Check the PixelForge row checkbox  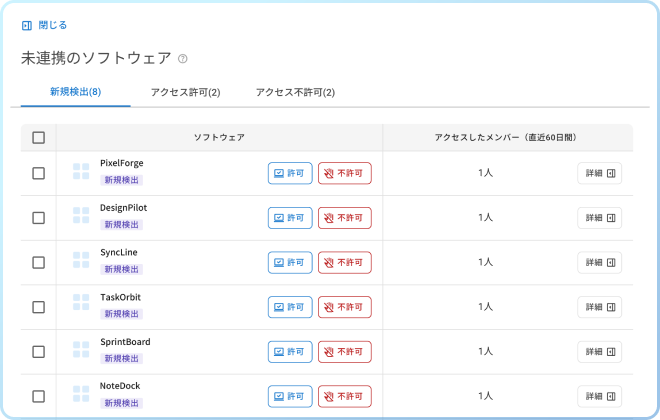click(x=38, y=173)
